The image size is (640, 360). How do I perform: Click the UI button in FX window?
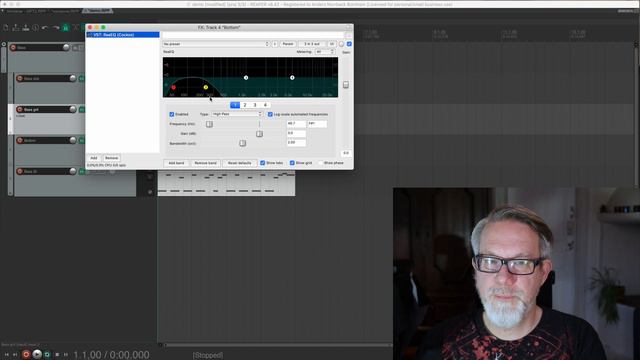click(332, 44)
